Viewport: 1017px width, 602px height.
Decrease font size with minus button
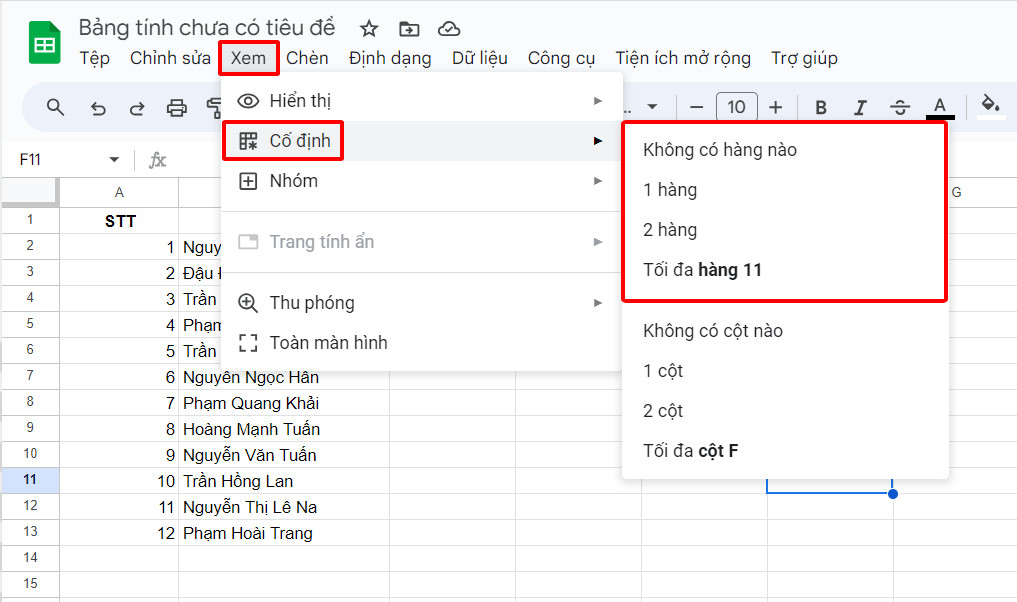[696, 107]
